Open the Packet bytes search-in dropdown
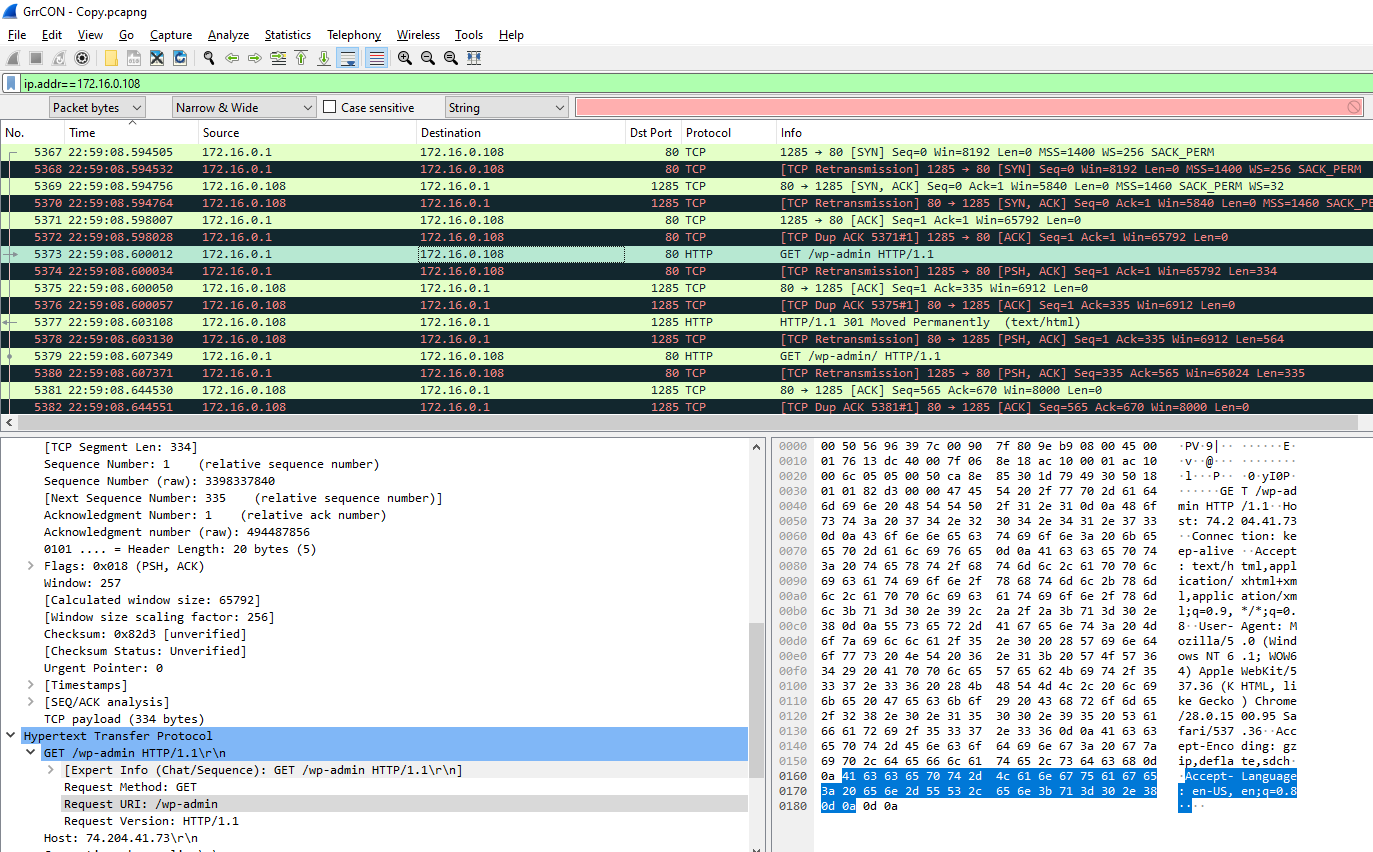This screenshot has height=852, width=1373. [97, 108]
